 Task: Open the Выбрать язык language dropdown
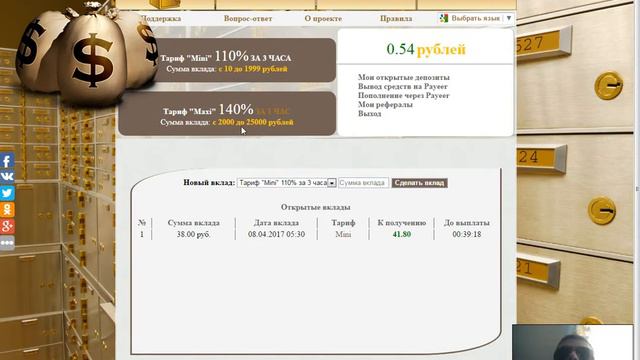[x=476, y=18]
